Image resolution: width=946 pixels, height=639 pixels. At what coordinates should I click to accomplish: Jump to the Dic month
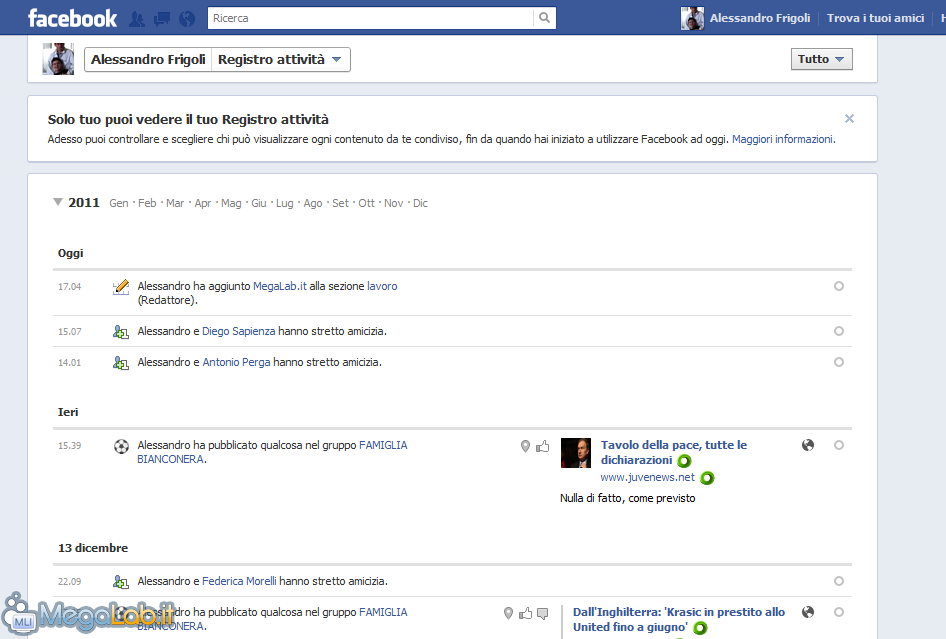pyautogui.click(x=421, y=203)
